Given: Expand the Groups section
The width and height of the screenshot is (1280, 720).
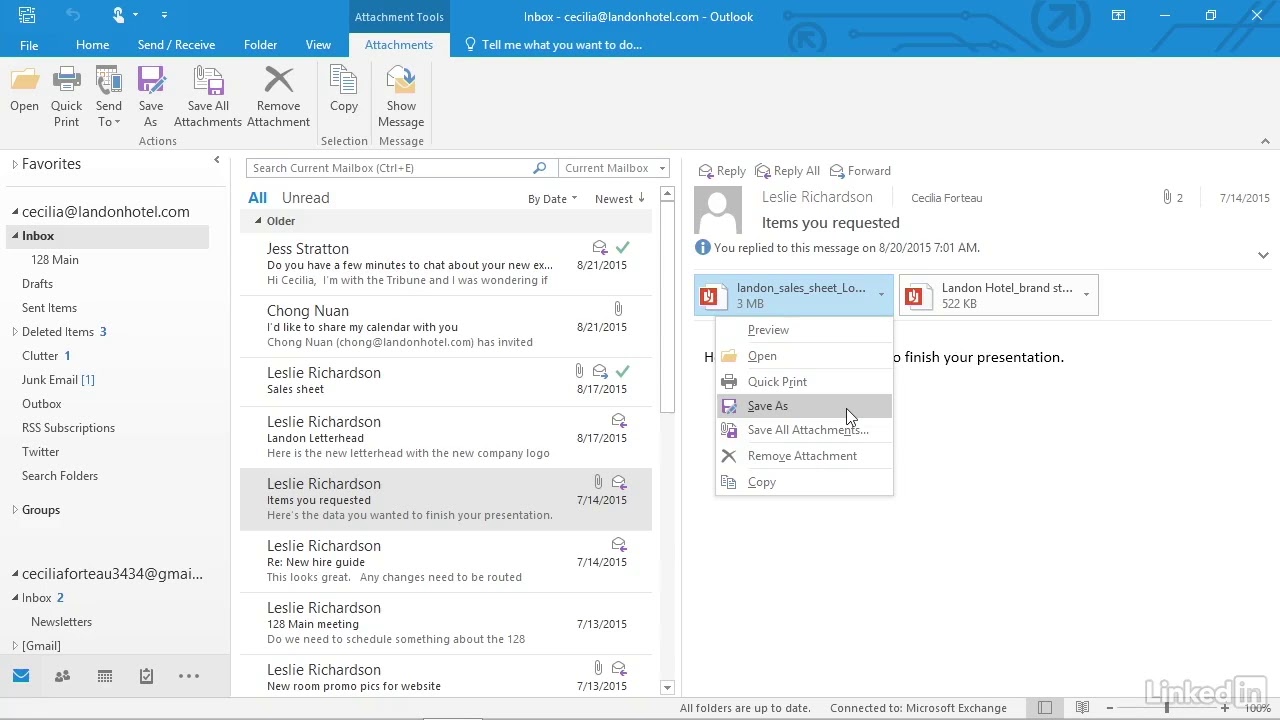Looking at the screenshot, I should tap(15, 510).
